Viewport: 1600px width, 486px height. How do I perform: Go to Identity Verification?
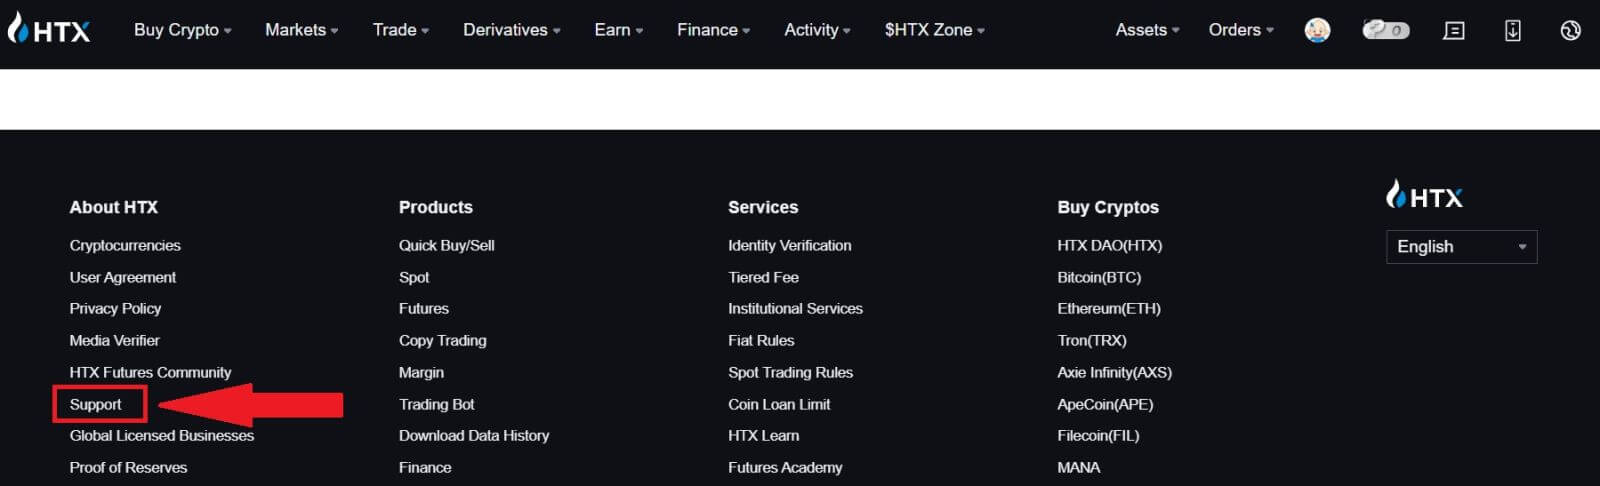(789, 245)
